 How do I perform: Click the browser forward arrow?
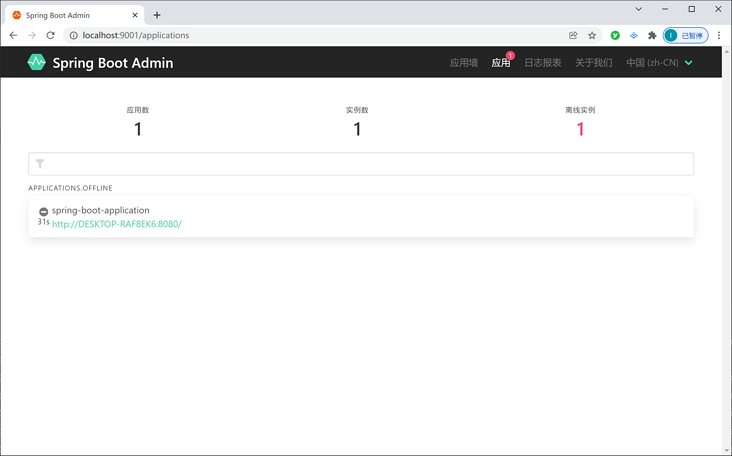[x=32, y=35]
